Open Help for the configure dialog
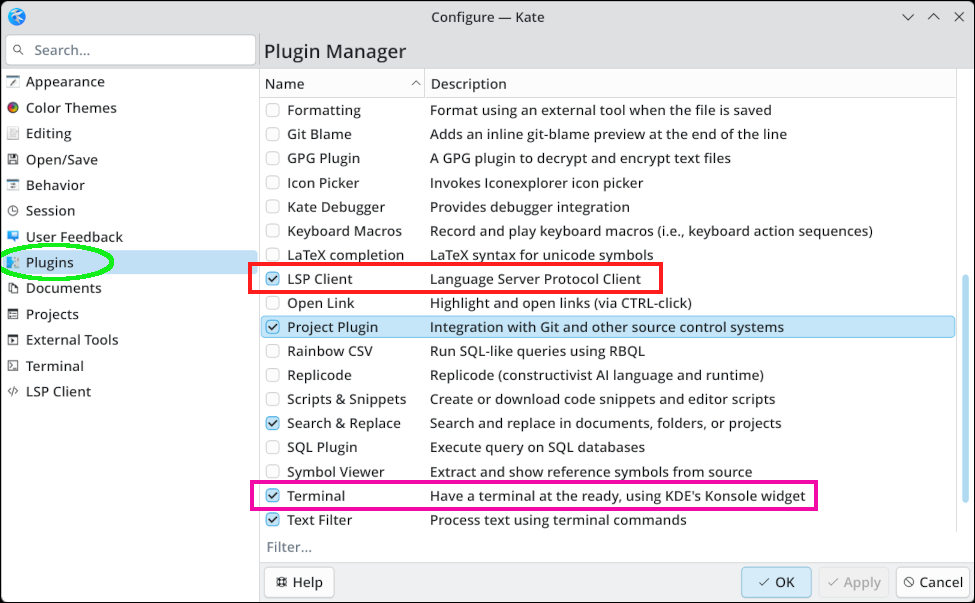 tap(299, 582)
